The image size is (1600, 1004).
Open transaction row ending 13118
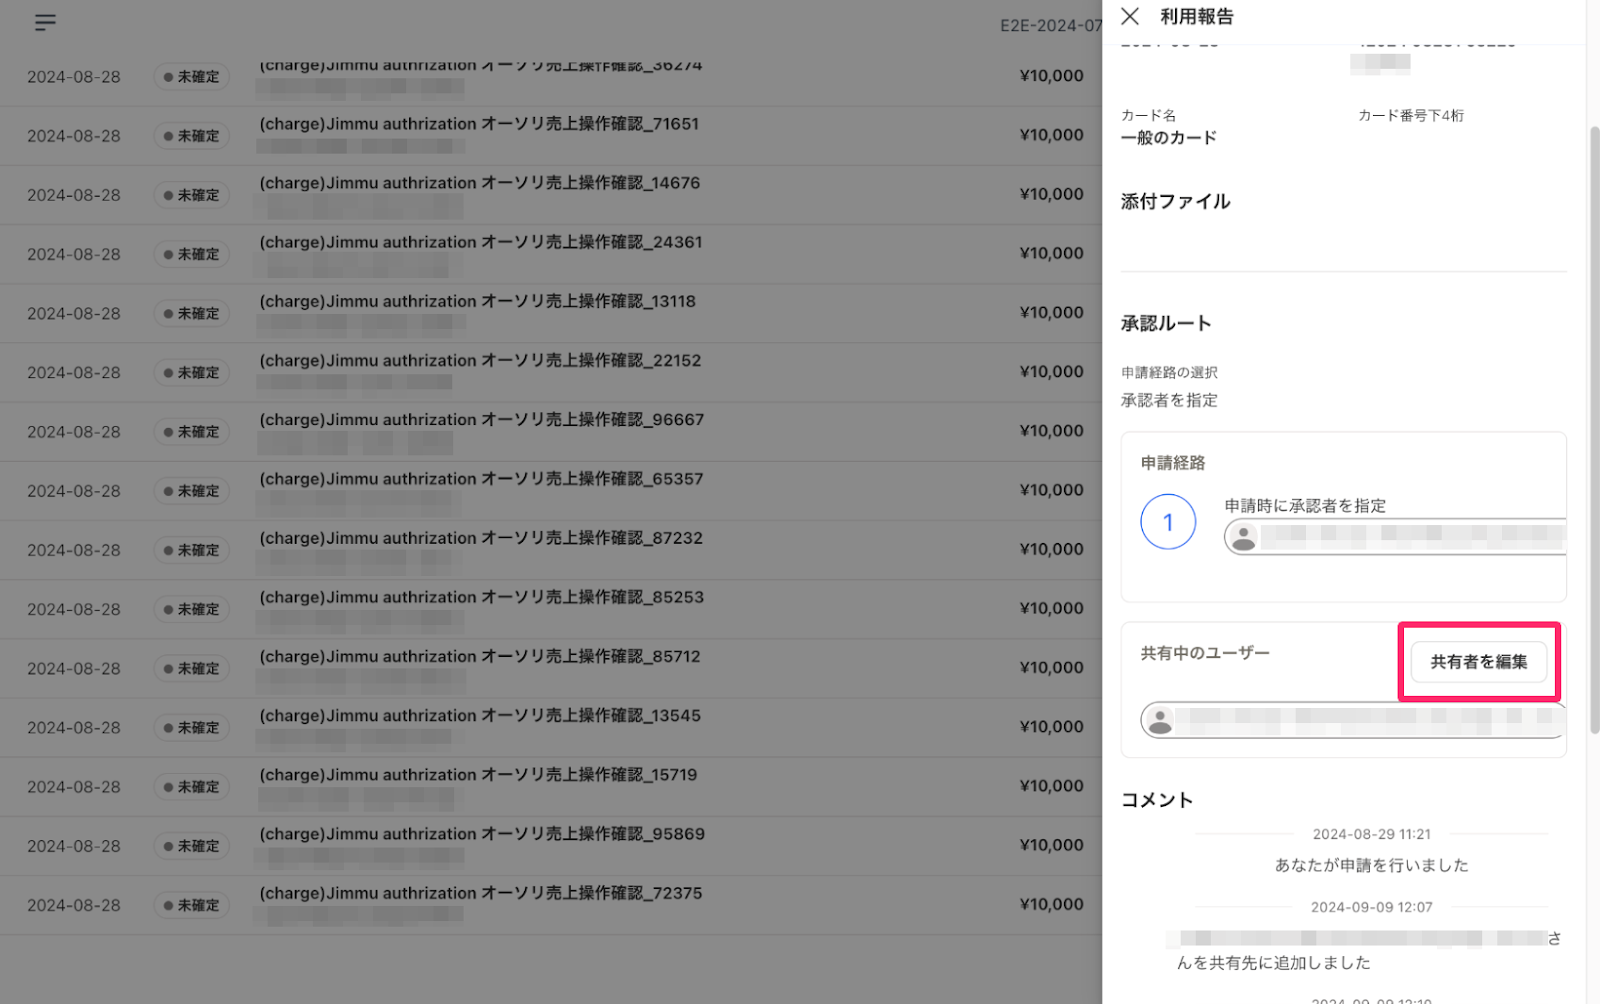coord(551,313)
